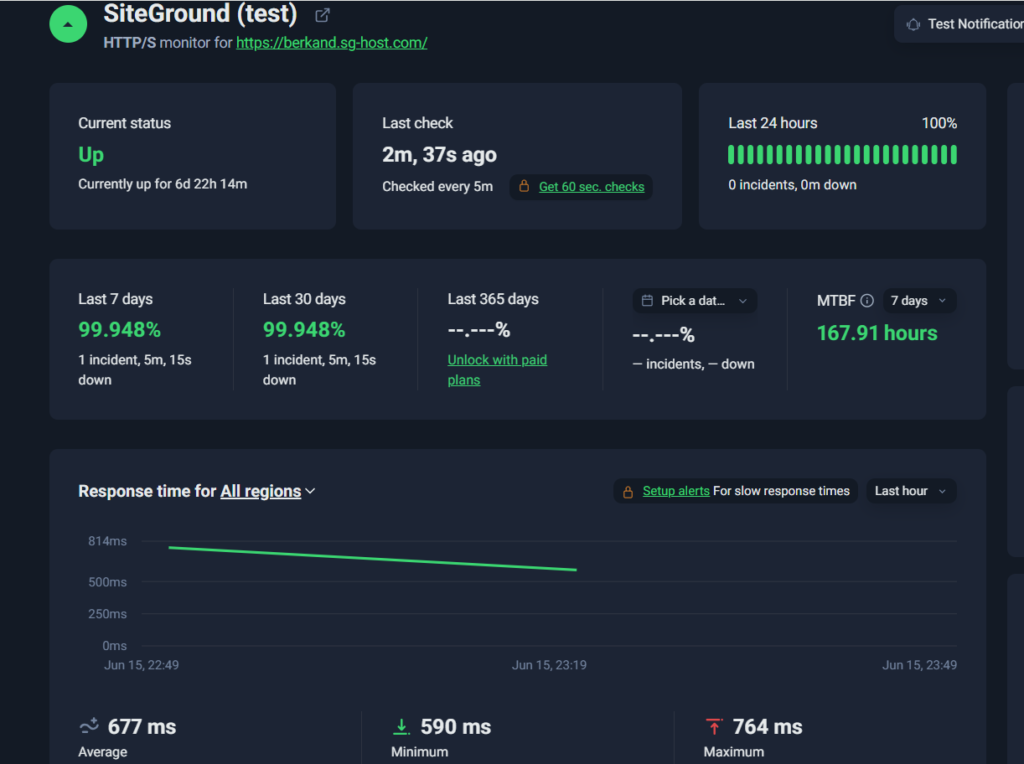Open the berkand.sg-host.com link
The image size is (1024, 764).
pyautogui.click(x=332, y=43)
